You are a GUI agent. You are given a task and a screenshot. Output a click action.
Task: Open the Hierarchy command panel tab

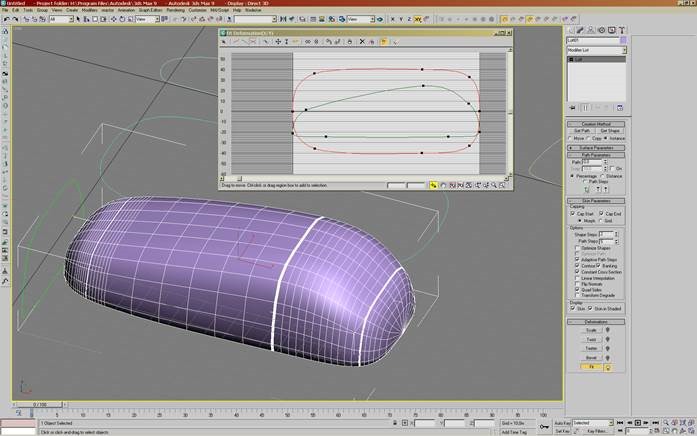click(x=591, y=31)
